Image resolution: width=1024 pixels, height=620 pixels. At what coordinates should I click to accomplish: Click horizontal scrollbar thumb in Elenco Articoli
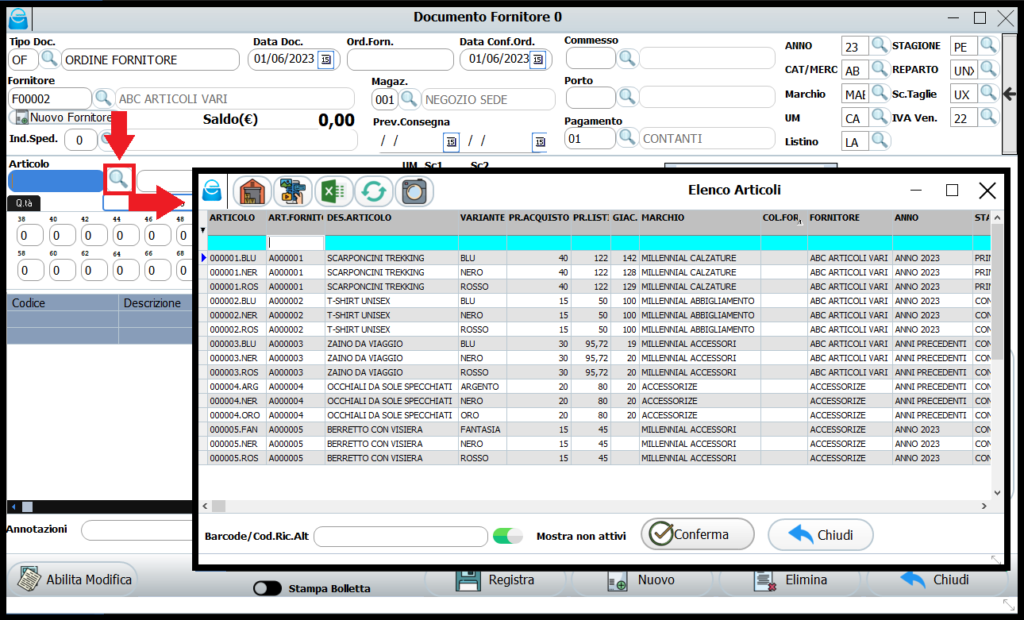point(218,506)
